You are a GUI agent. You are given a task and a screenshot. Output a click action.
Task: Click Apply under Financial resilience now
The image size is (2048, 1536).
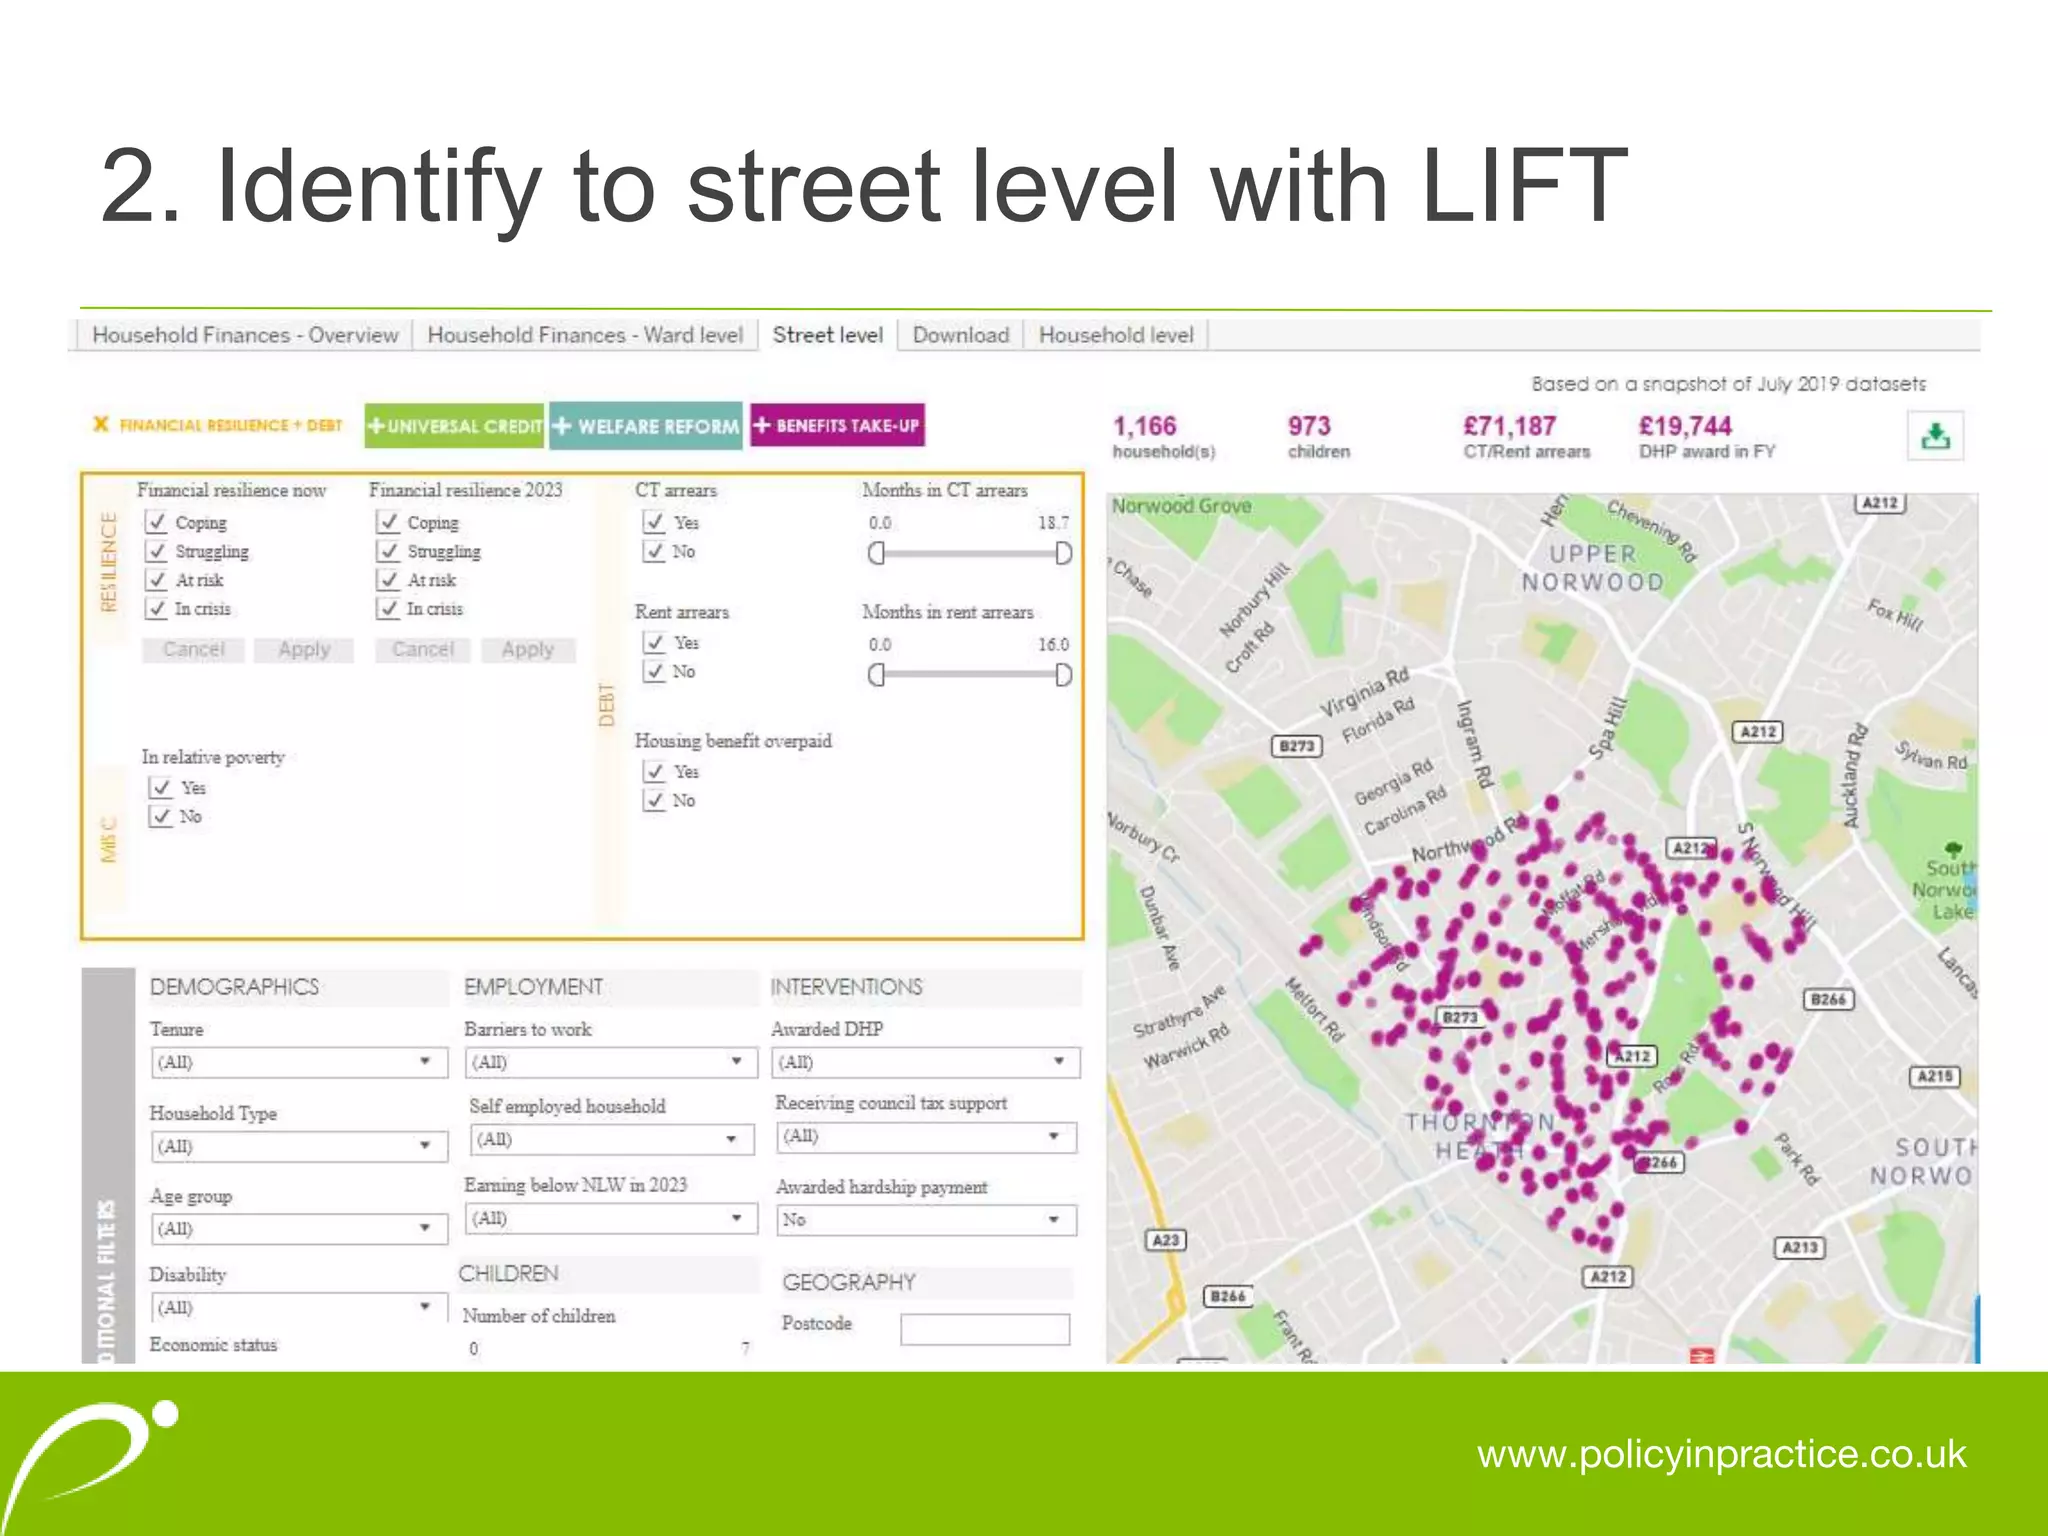(x=304, y=650)
